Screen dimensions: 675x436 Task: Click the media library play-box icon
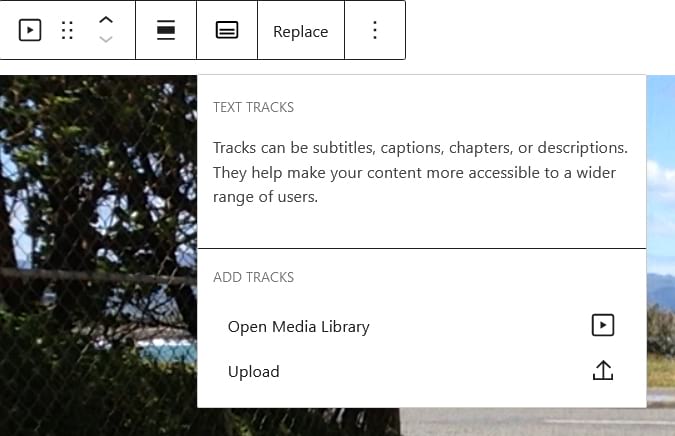[602, 325]
